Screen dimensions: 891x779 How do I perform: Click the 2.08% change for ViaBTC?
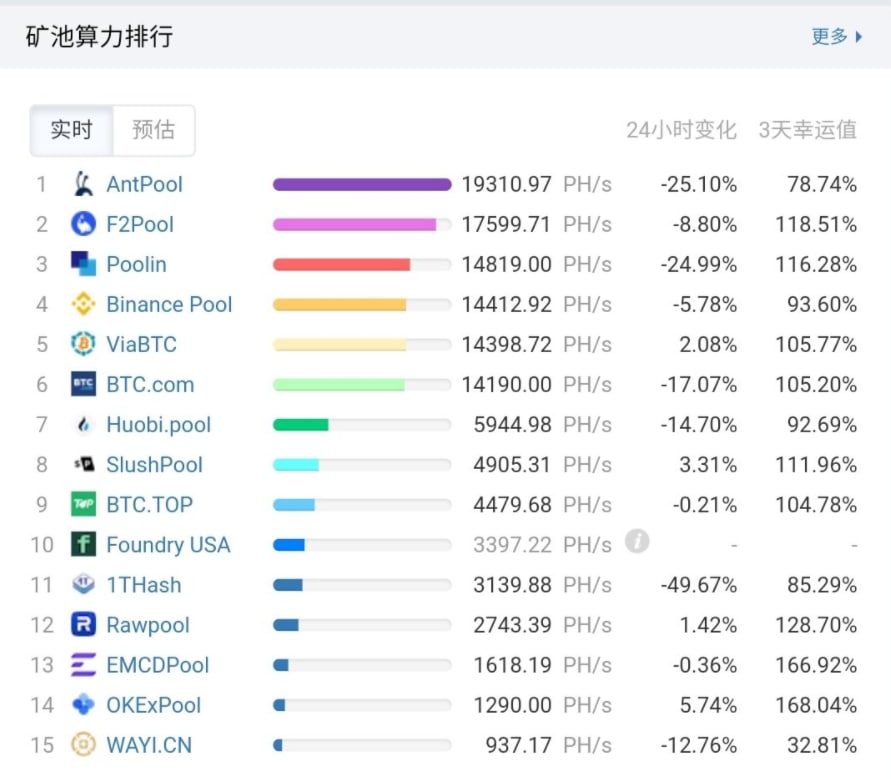(x=708, y=344)
